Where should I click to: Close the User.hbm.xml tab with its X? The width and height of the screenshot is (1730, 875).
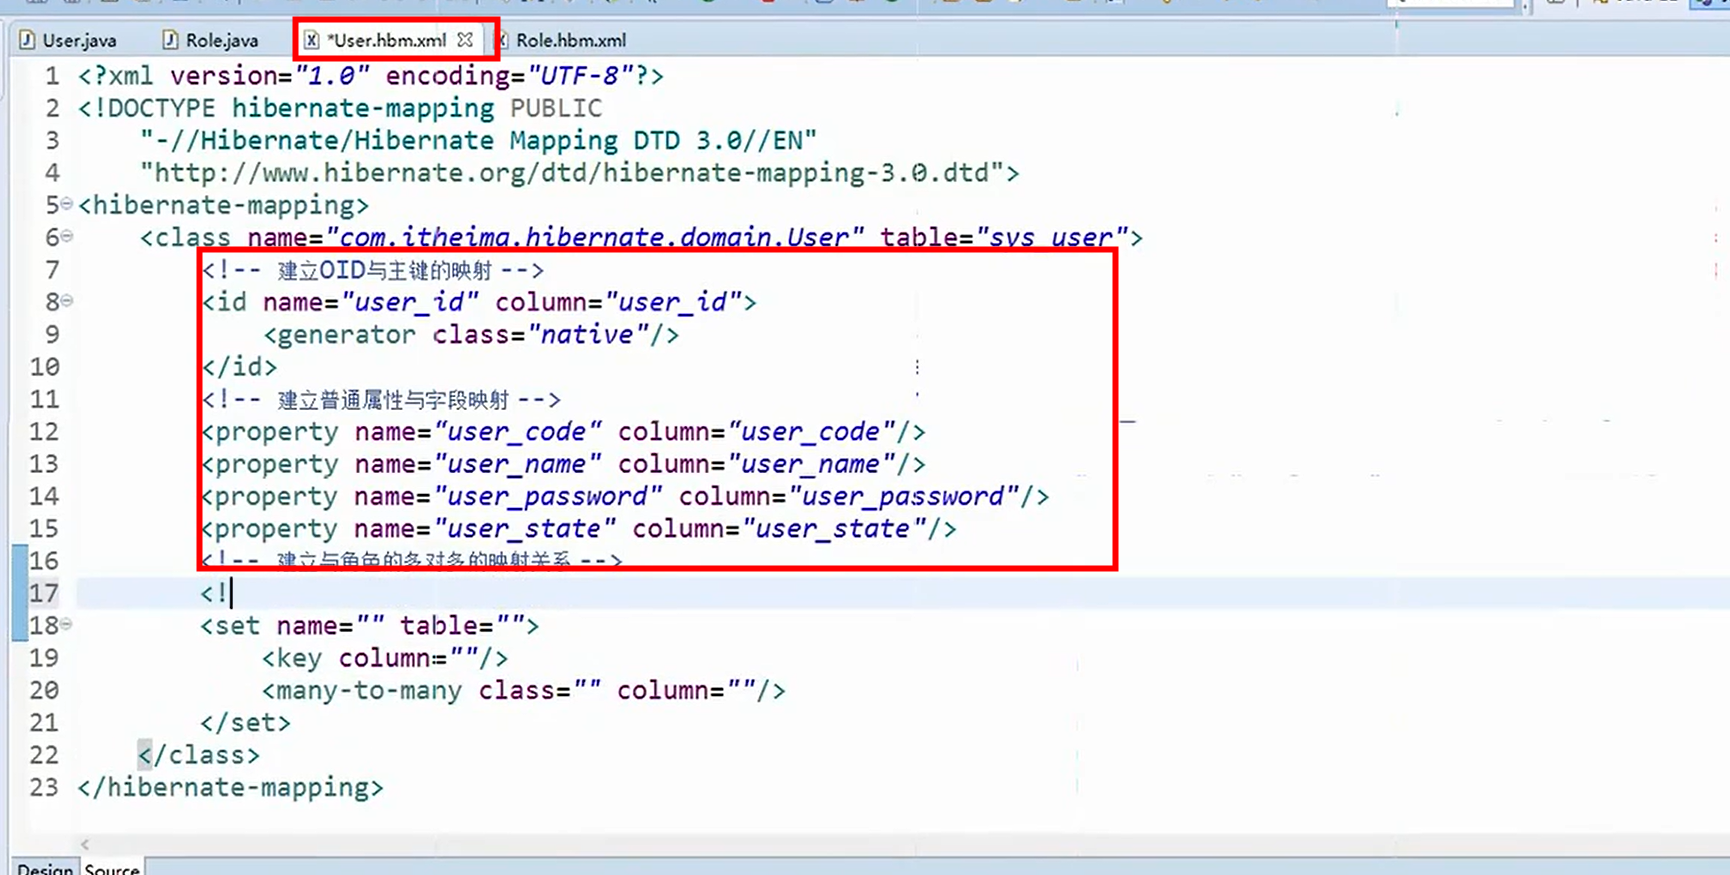(x=465, y=40)
